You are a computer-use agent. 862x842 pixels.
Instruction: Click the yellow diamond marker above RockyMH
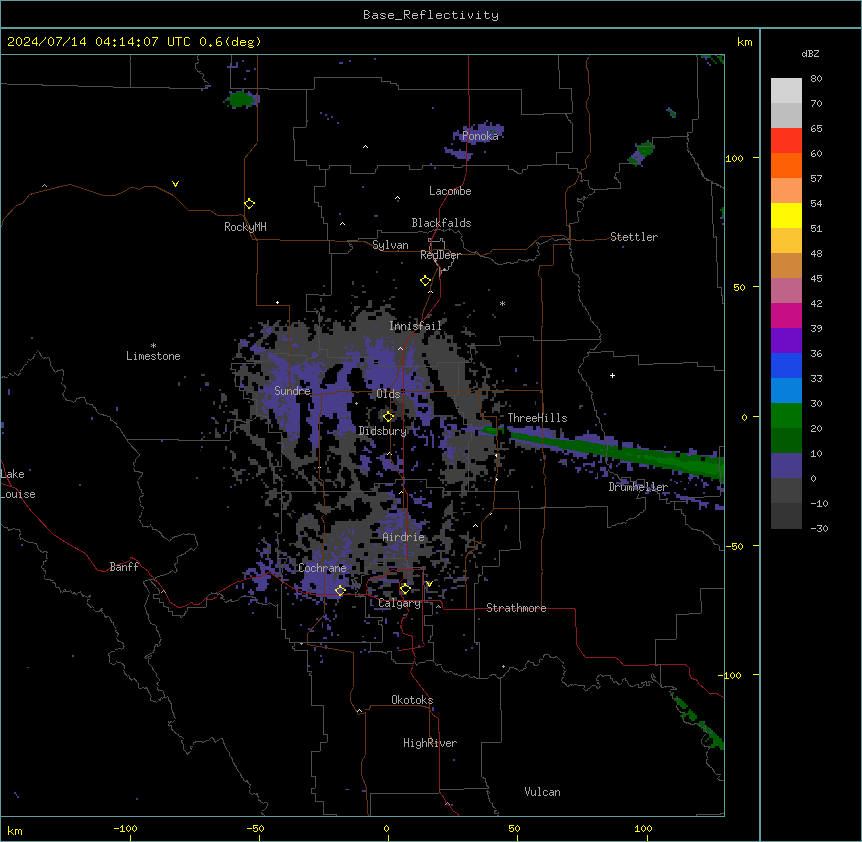250,204
